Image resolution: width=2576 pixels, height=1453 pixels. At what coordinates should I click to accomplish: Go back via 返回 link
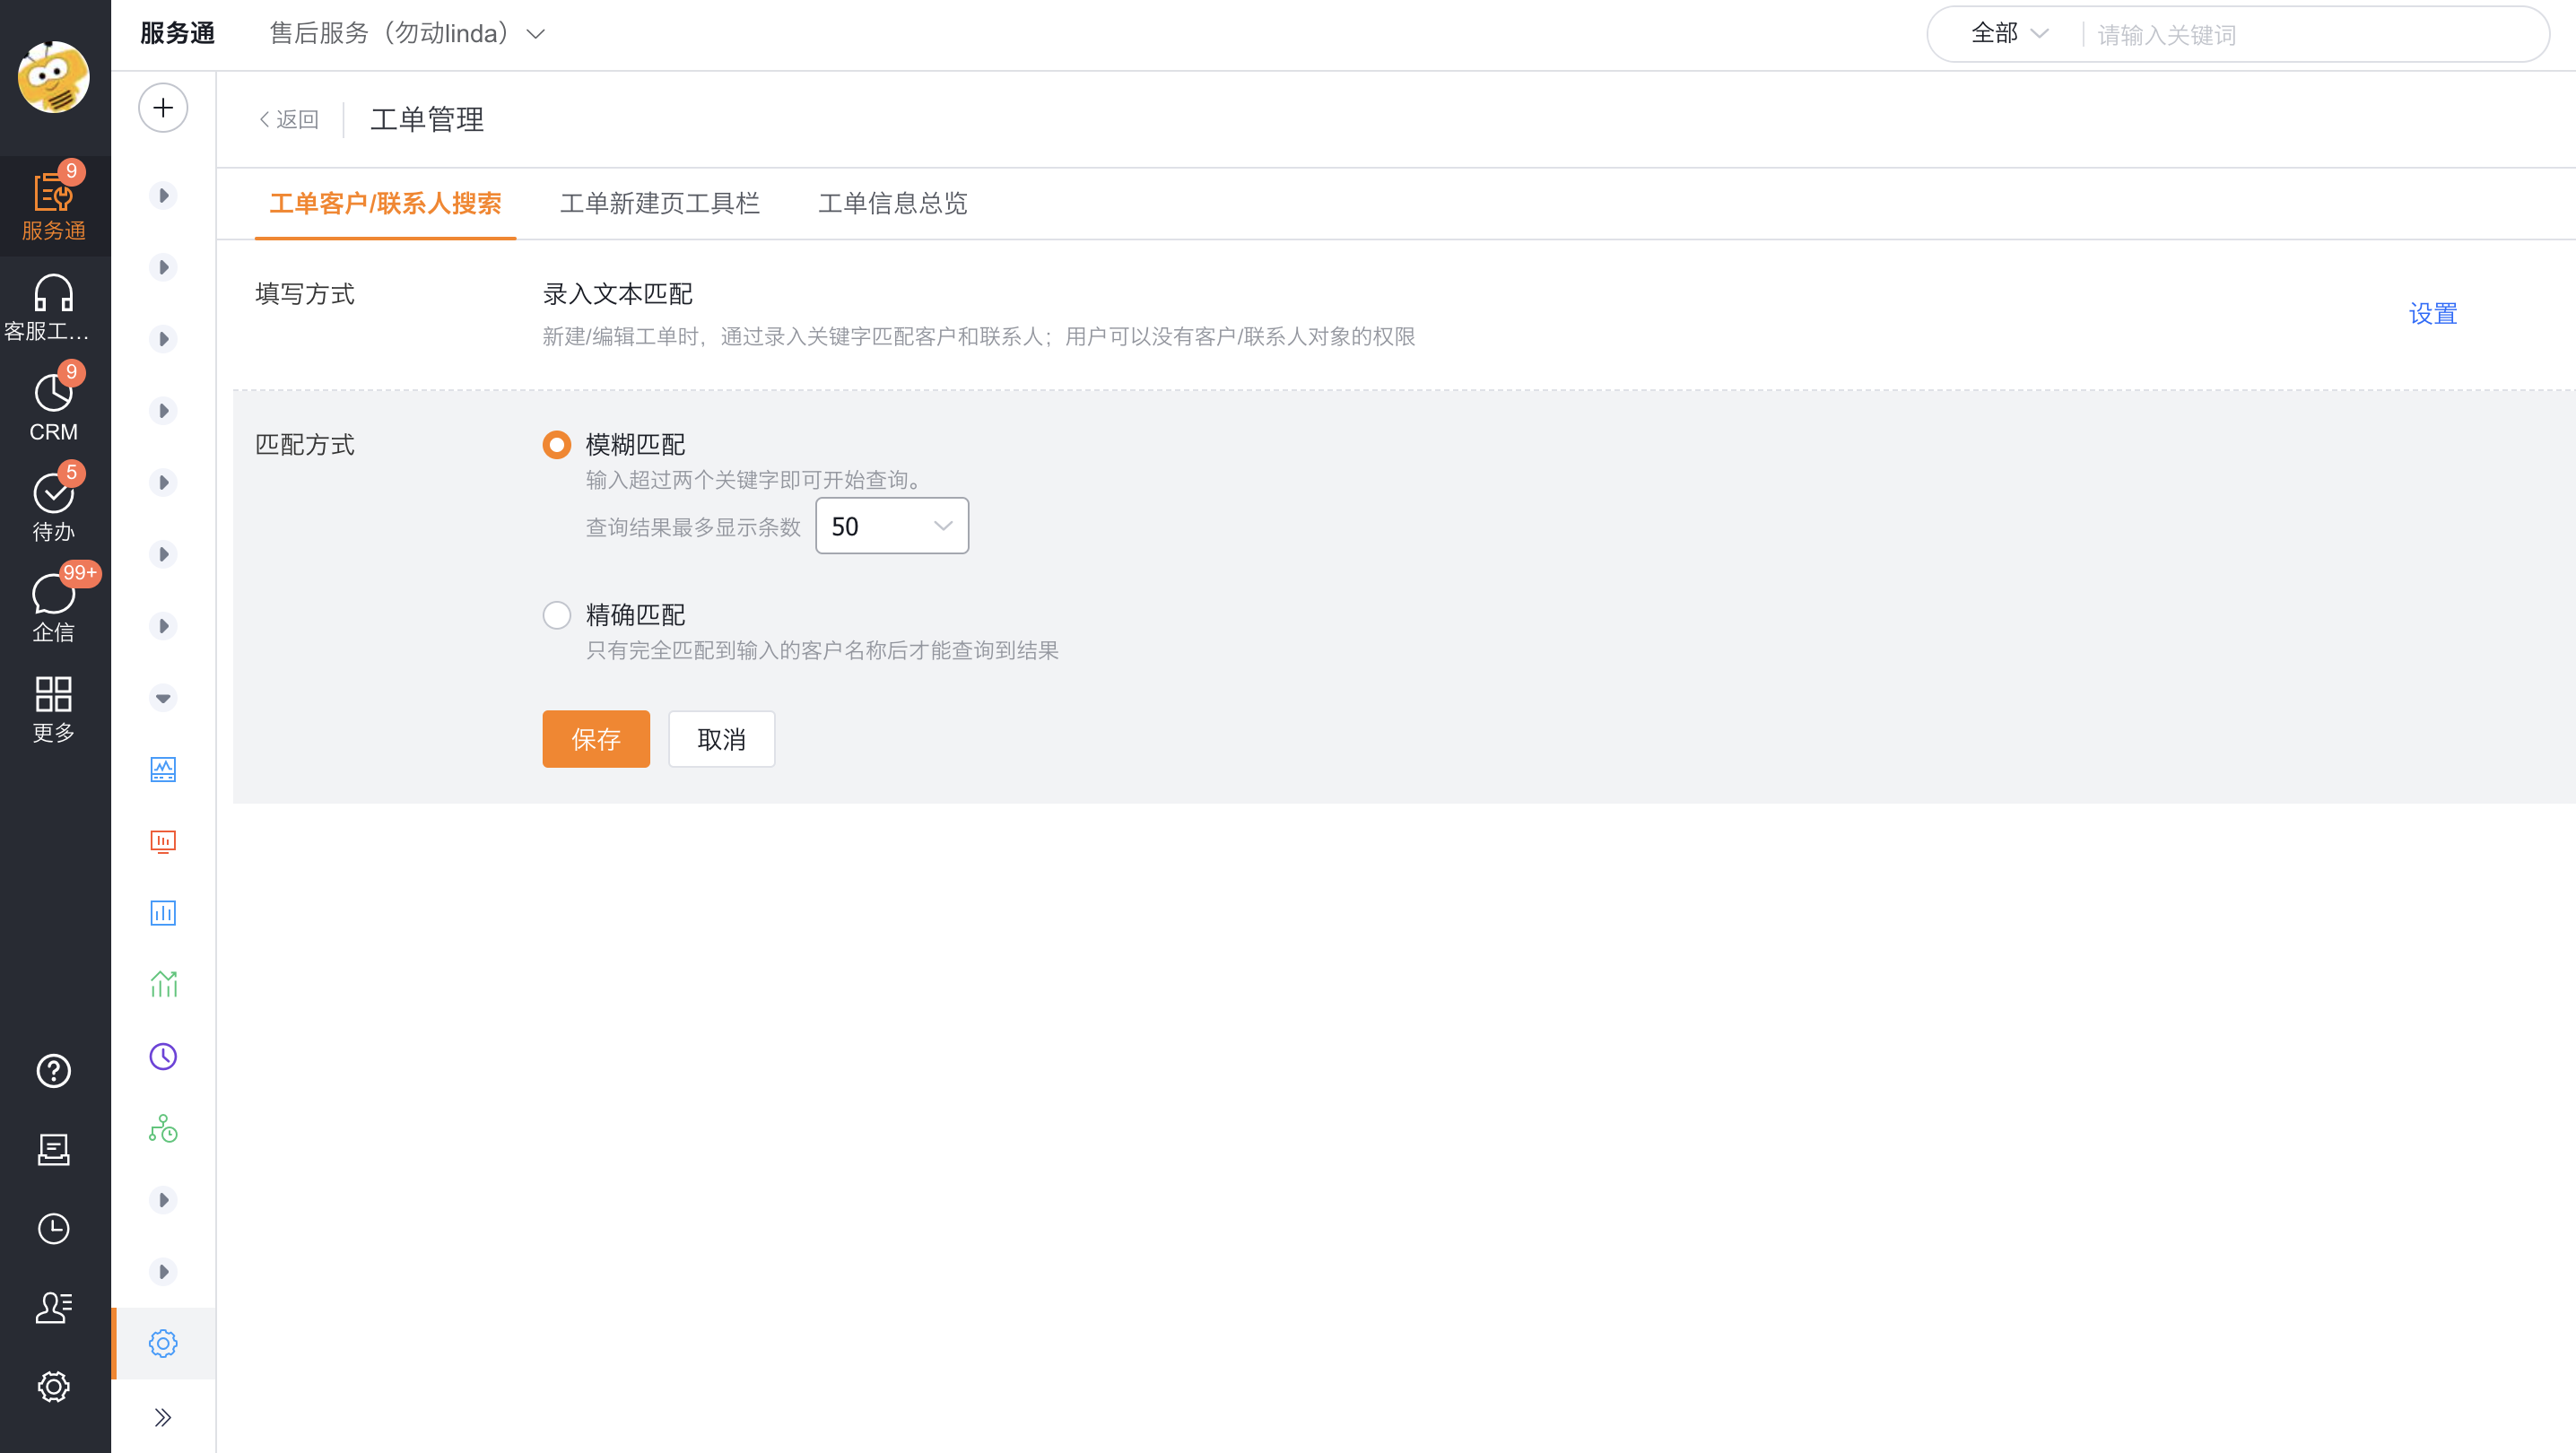tap(290, 120)
